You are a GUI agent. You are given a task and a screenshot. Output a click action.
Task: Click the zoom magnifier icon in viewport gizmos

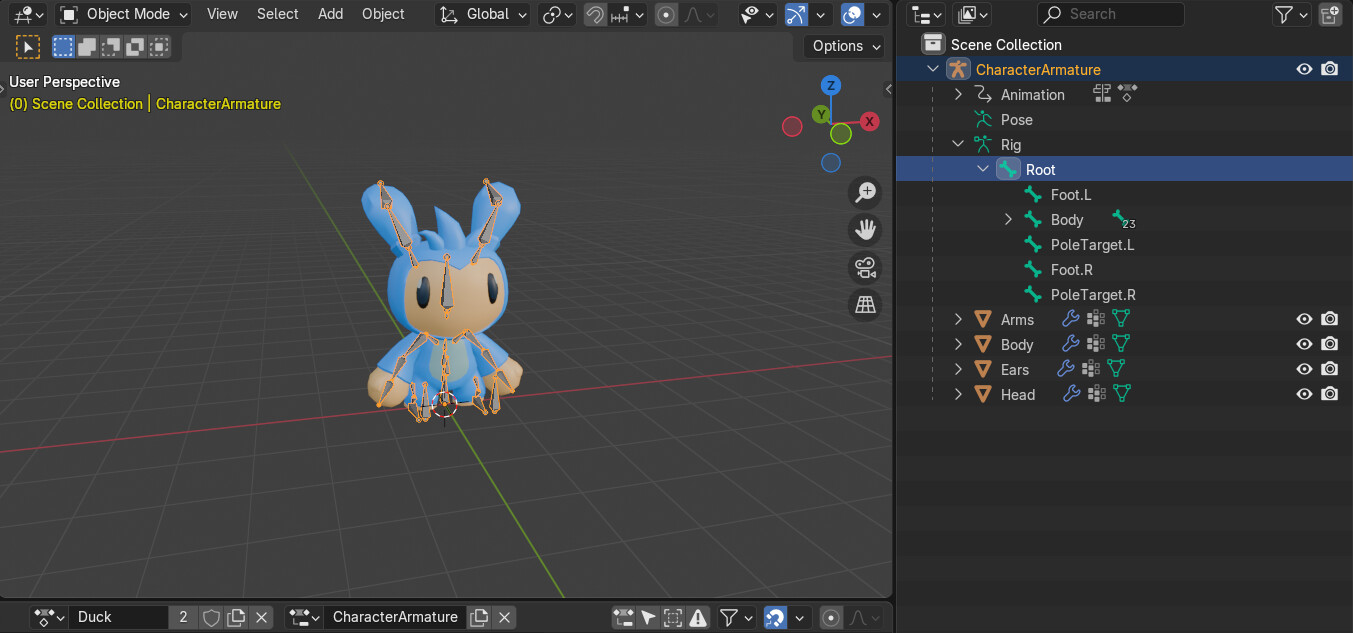pyautogui.click(x=864, y=192)
